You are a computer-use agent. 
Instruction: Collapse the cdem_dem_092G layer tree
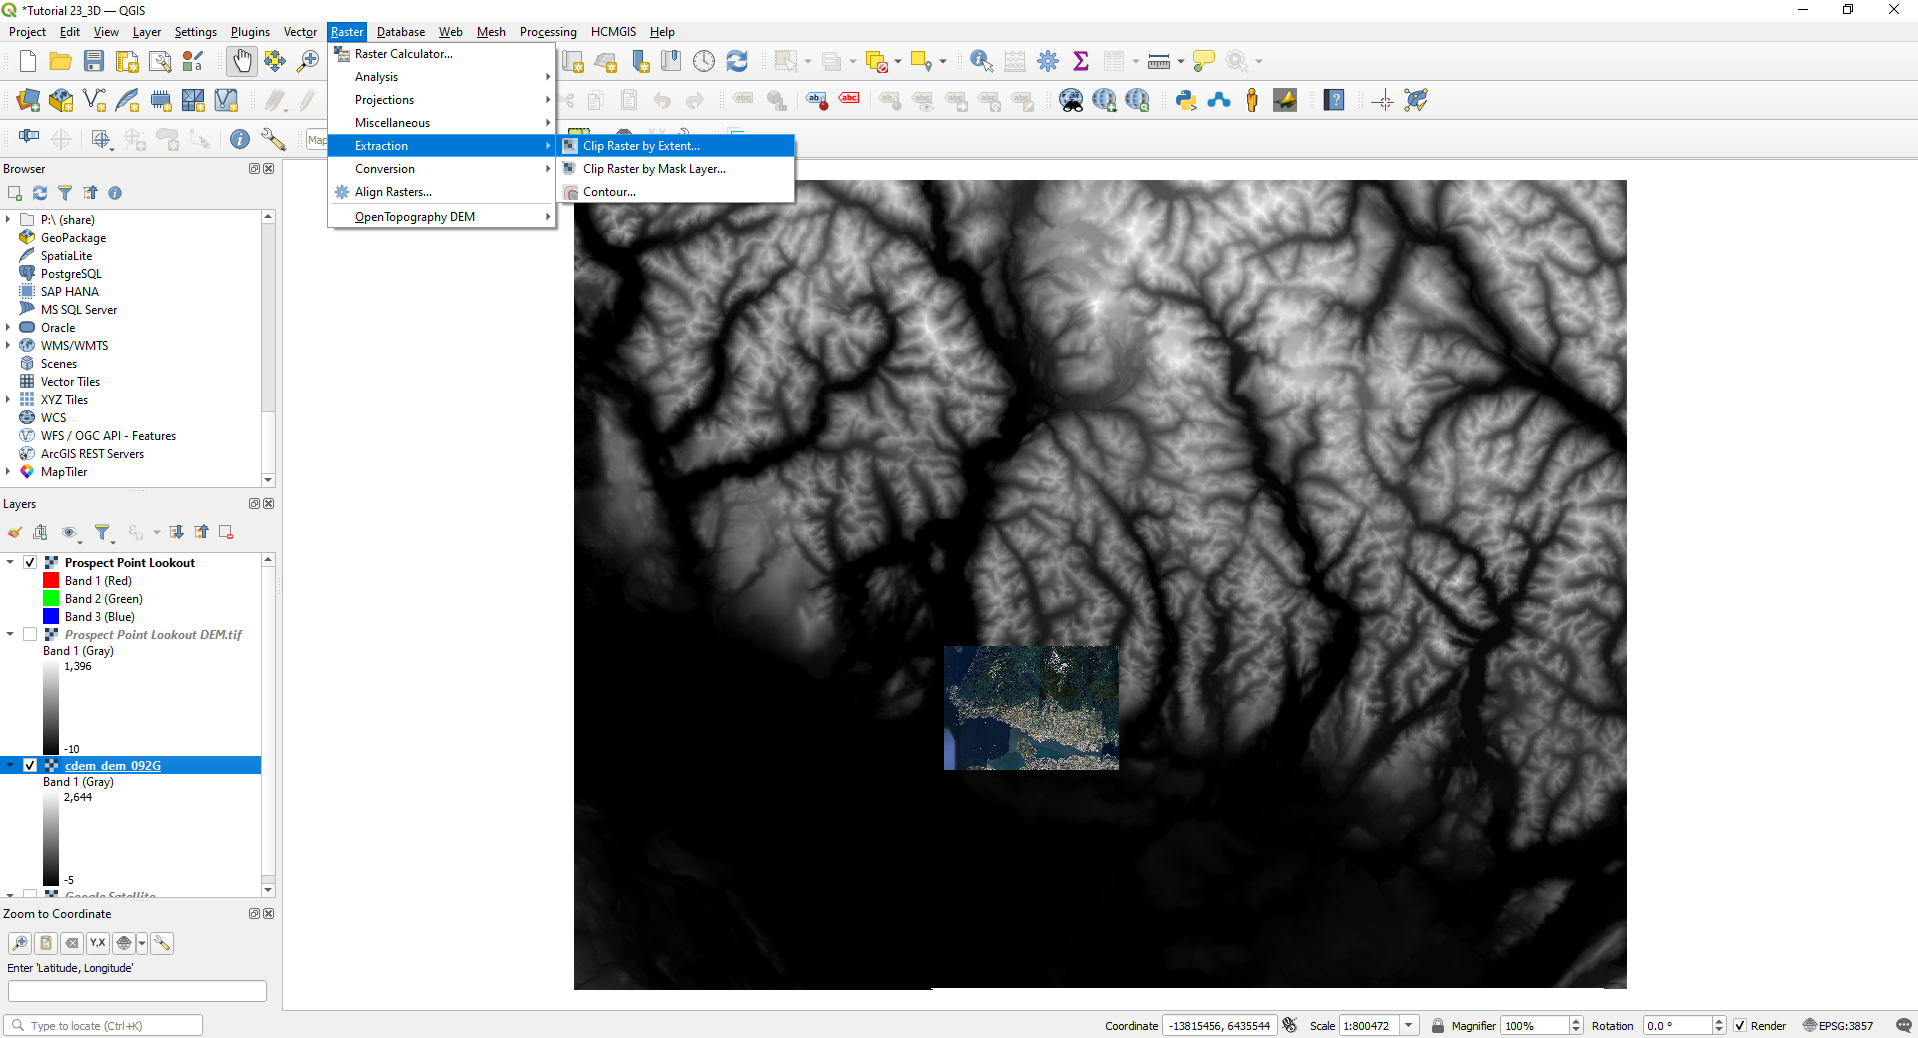click(x=10, y=766)
